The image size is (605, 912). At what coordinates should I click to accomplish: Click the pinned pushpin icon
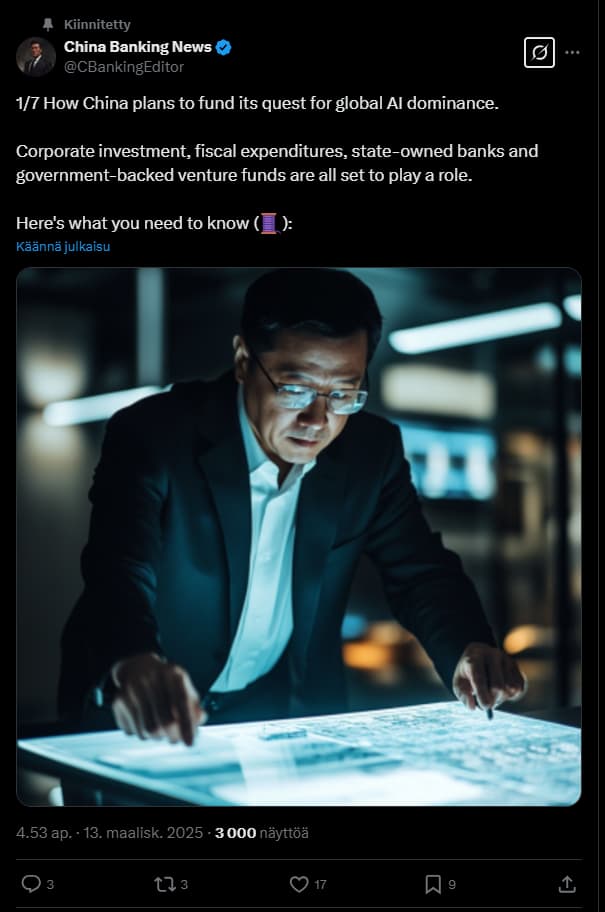(48, 24)
